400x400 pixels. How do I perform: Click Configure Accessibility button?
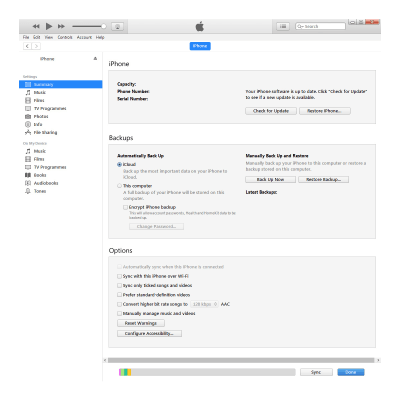pos(149,333)
